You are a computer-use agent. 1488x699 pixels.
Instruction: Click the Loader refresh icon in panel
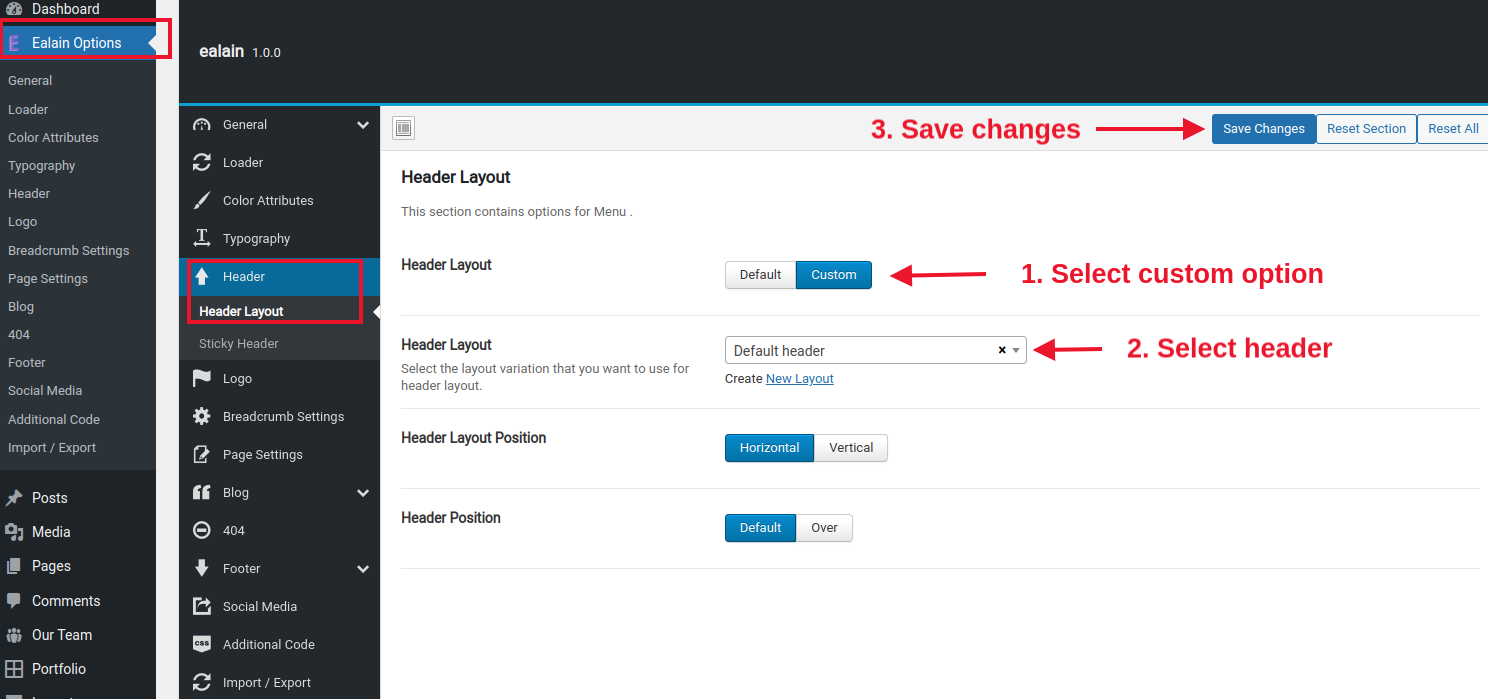click(202, 162)
